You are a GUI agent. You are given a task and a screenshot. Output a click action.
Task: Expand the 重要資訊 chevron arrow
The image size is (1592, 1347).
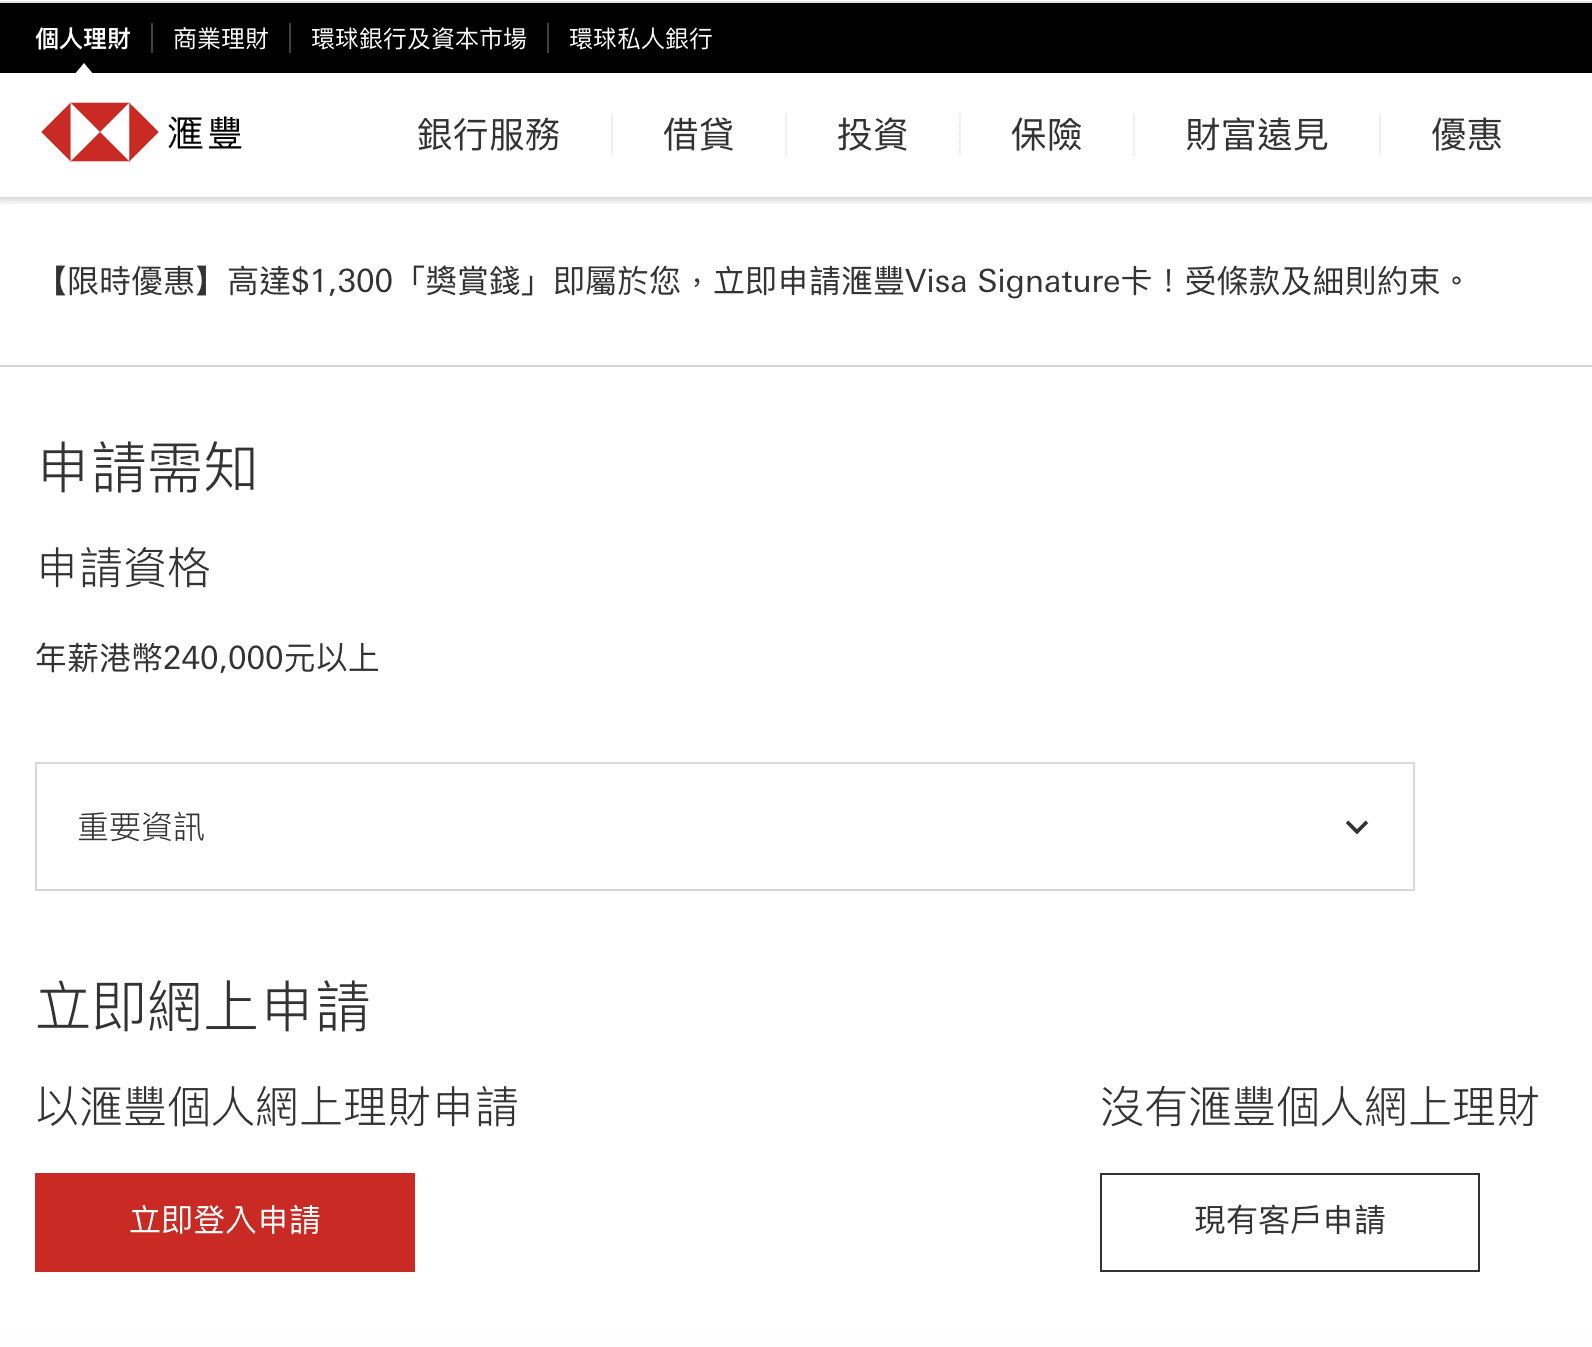(1356, 827)
